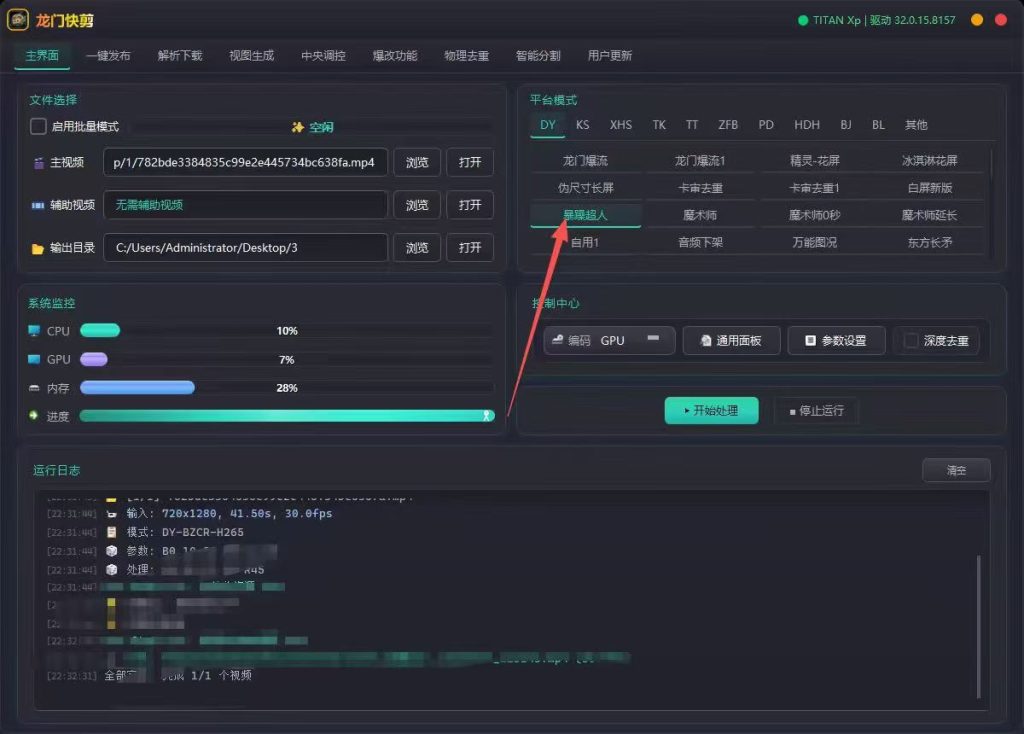Open the 编码 GPU dropdown
Viewport: 1024px width, 734px height.
coord(609,340)
